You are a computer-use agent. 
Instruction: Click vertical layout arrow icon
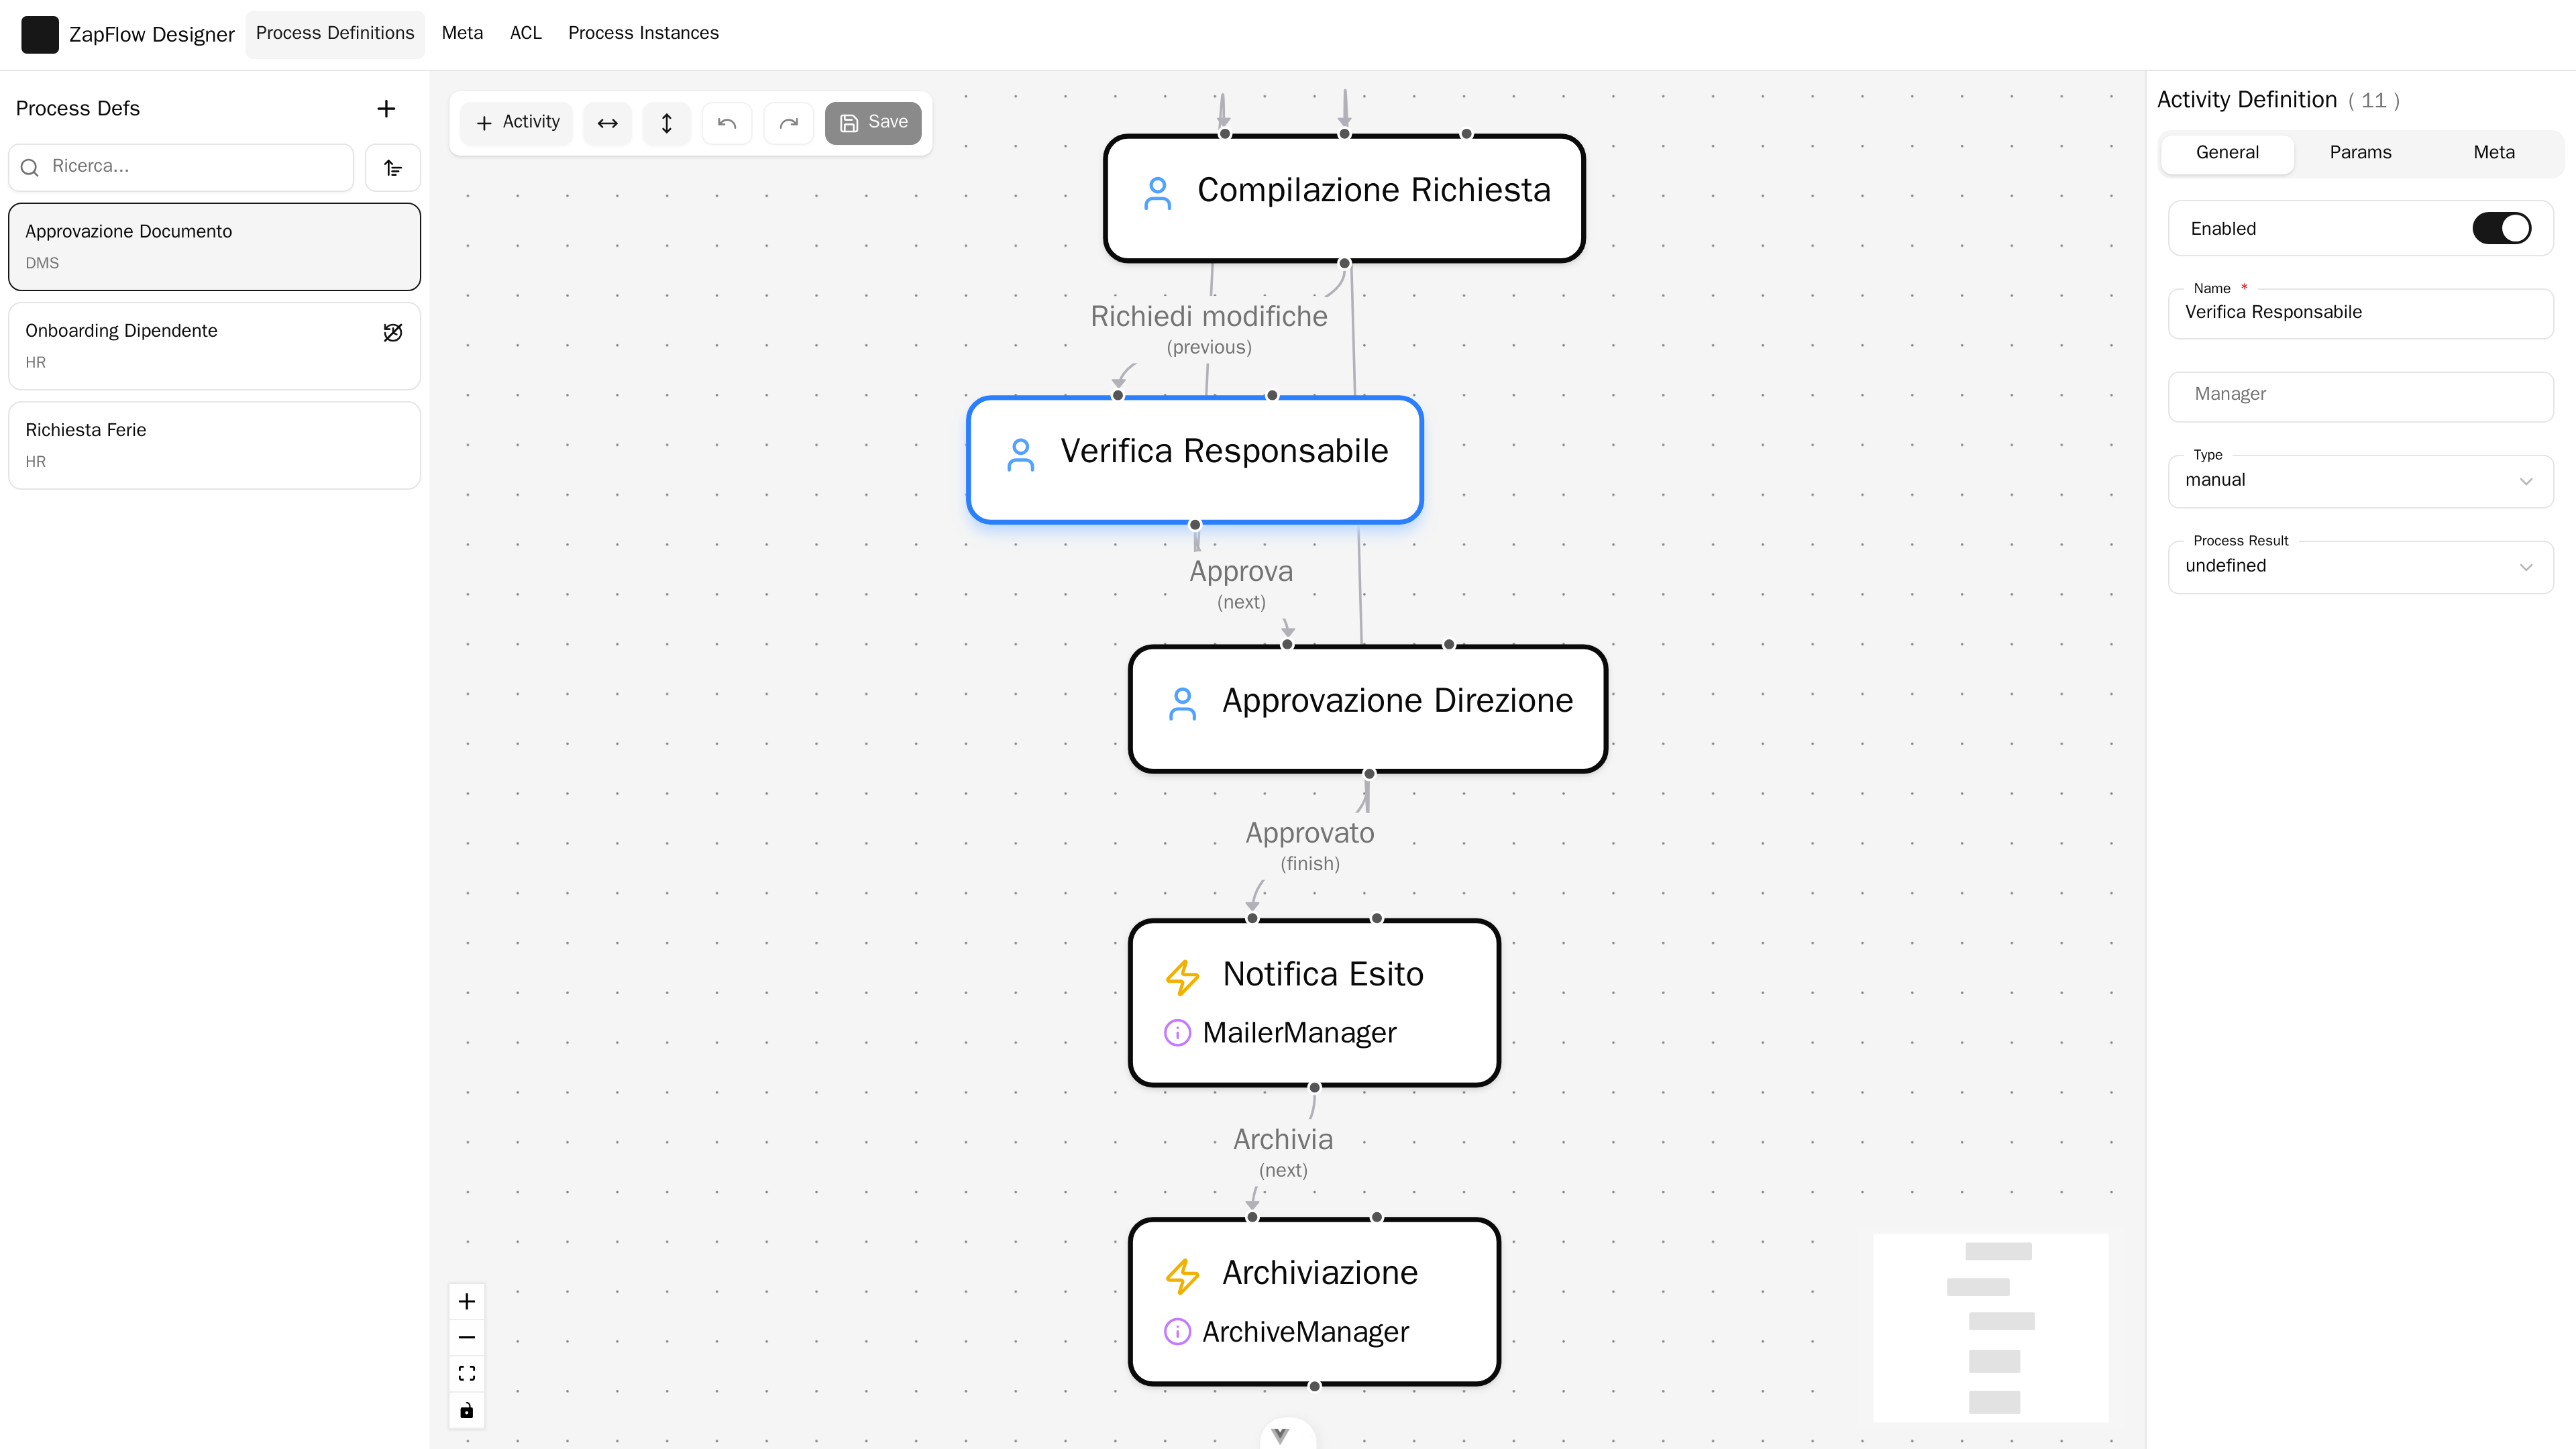[667, 123]
